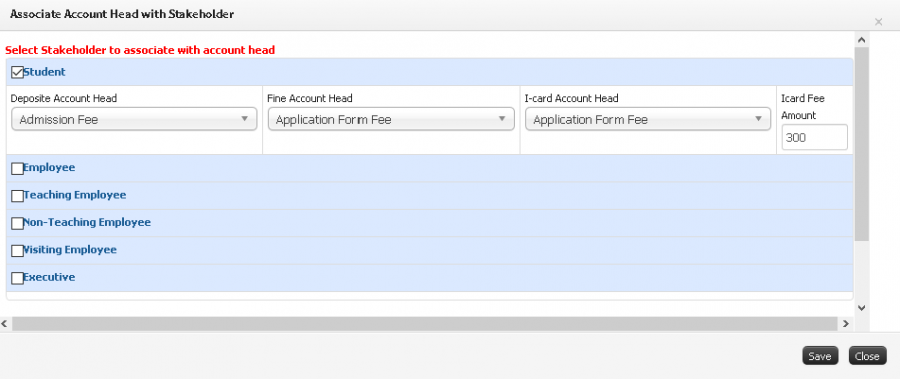Dismiss dialog with the X icon
The width and height of the screenshot is (900, 379).
(x=878, y=22)
